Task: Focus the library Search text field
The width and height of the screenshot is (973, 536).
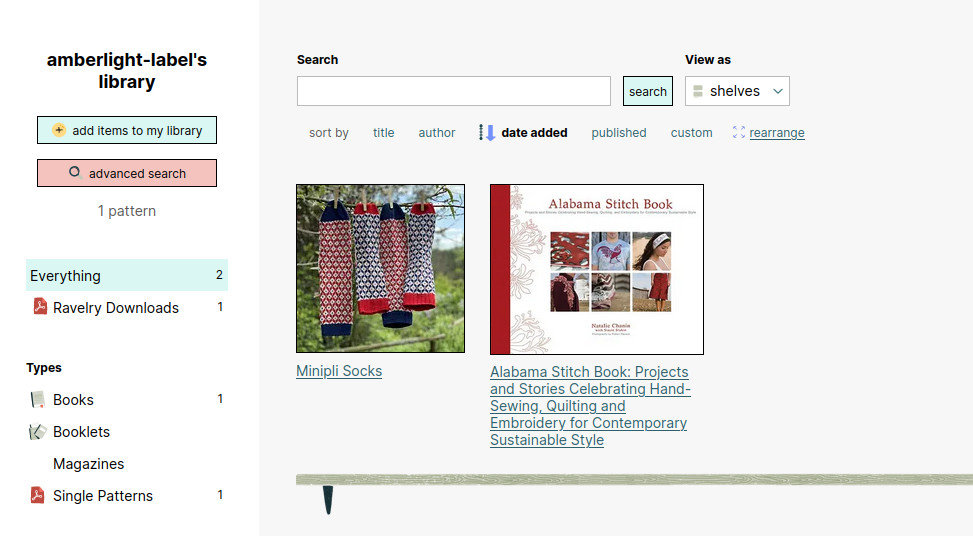Action: [454, 91]
